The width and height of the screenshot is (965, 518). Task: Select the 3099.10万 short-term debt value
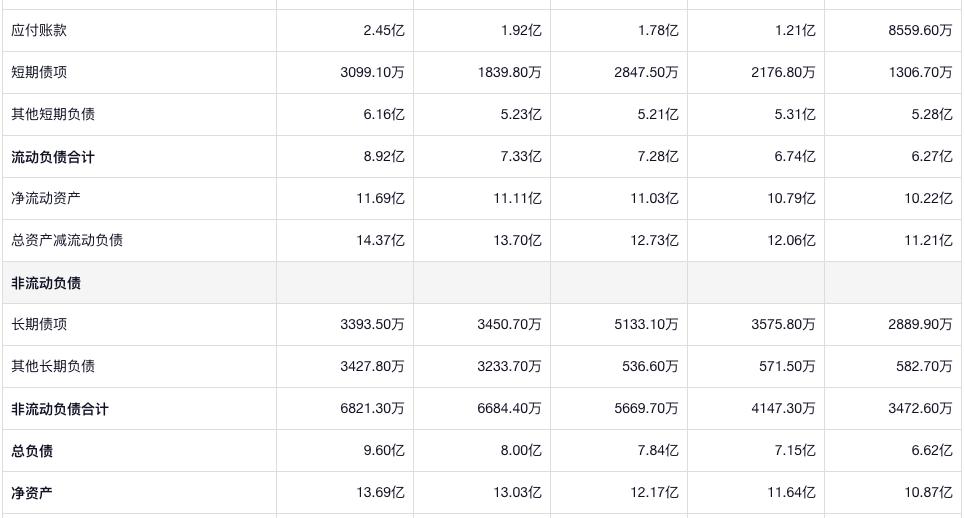(x=372, y=73)
